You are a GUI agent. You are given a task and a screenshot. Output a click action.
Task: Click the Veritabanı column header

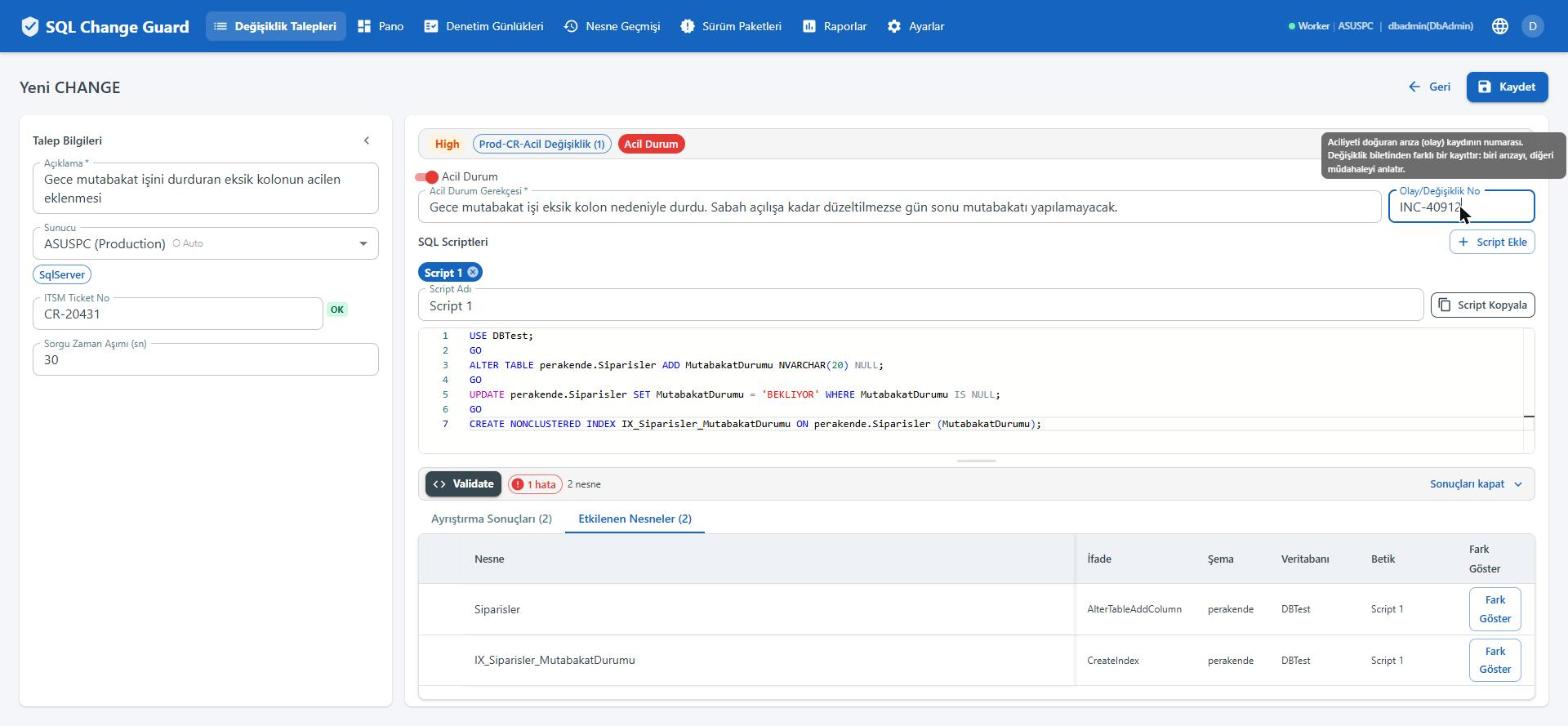(x=1305, y=559)
